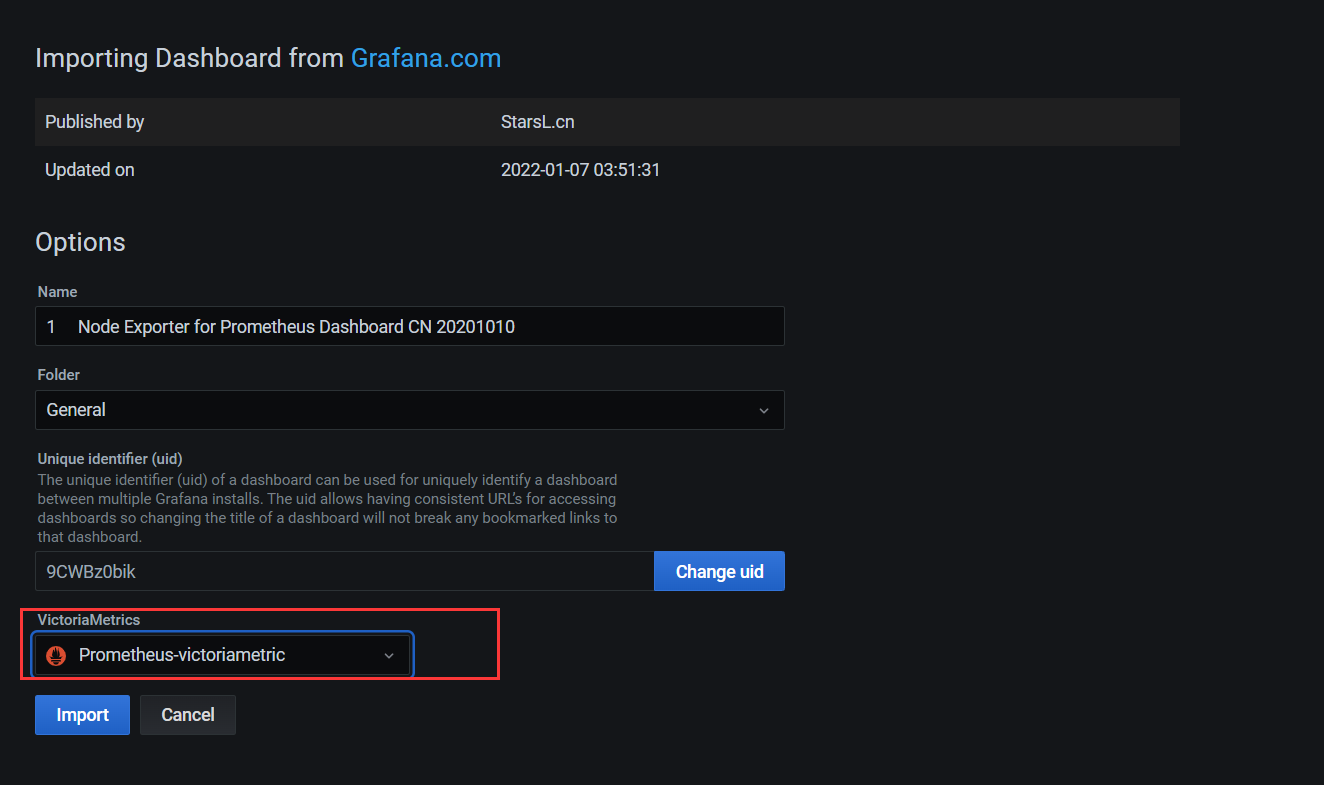Click the uid field 9CWBz0bik
This screenshot has height=785, width=1324.
click(x=344, y=571)
